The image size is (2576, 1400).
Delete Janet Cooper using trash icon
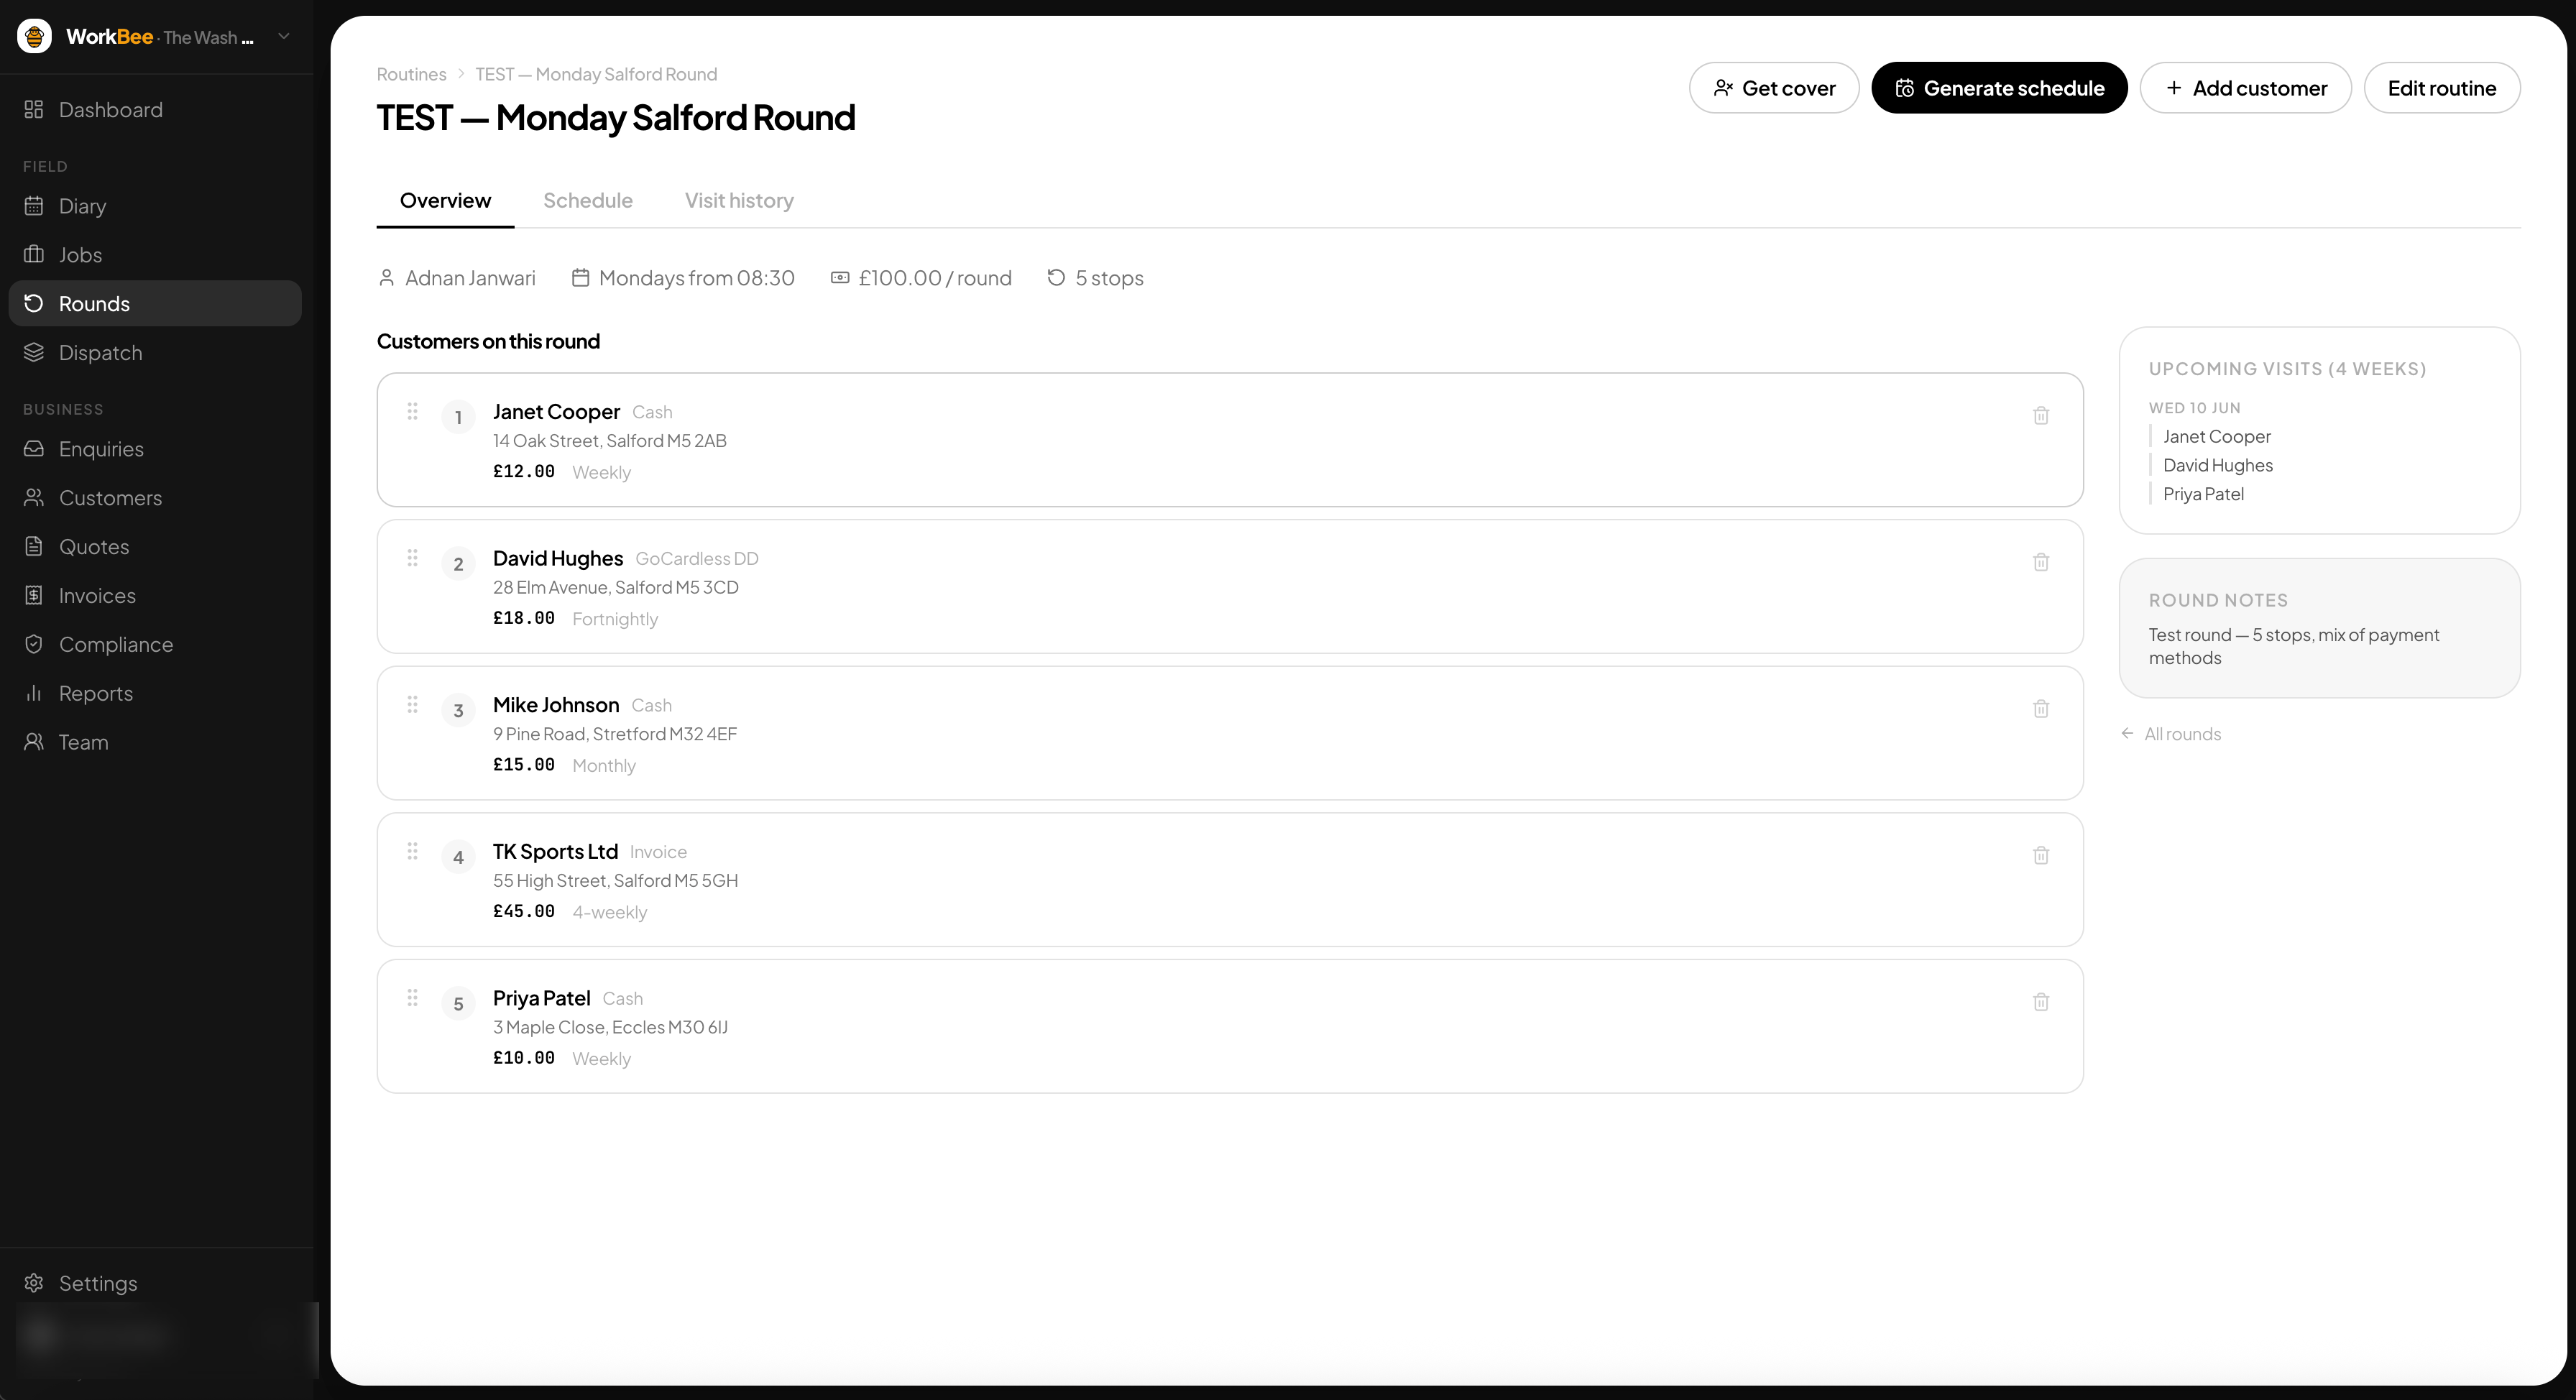pyautogui.click(x=2041, y=415)
